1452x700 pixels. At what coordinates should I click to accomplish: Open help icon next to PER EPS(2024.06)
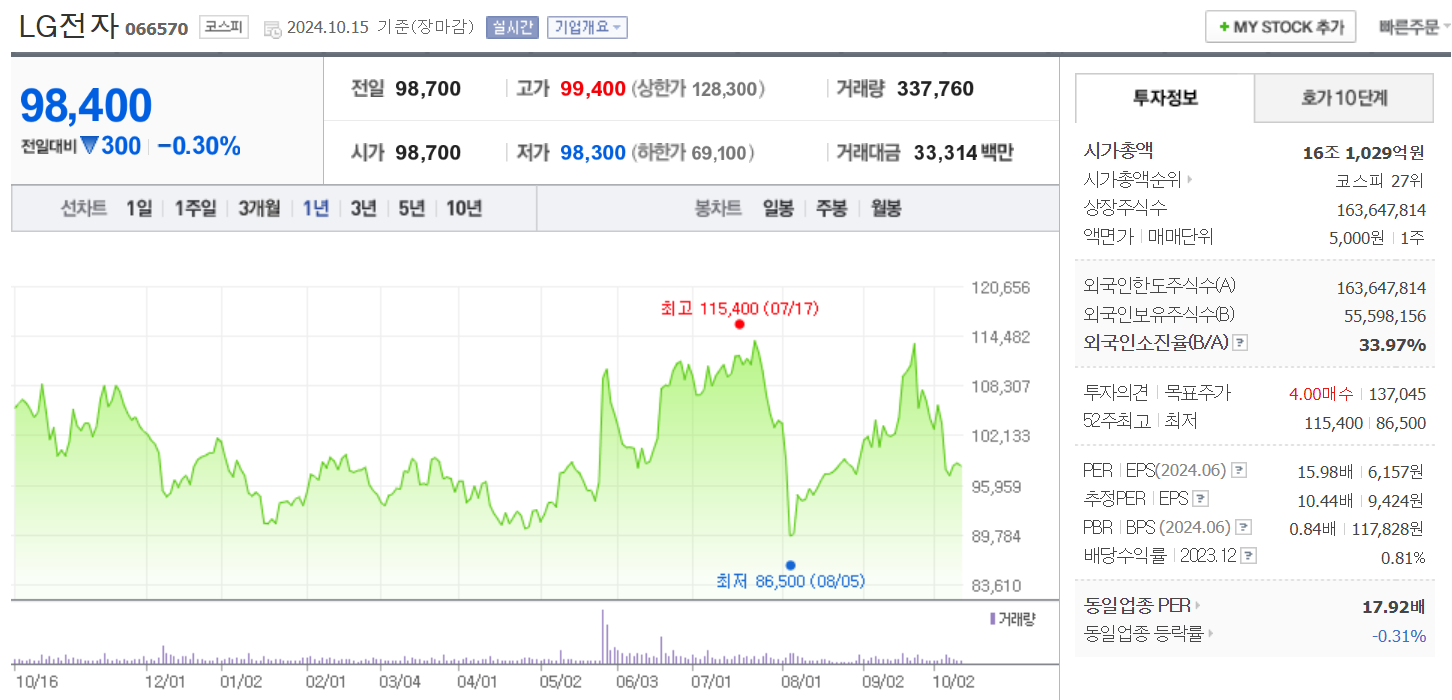[x=1238, y=470]
